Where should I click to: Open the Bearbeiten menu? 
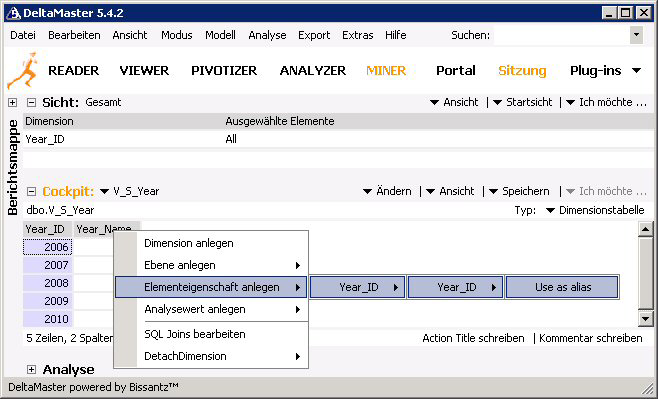point(74,35)
